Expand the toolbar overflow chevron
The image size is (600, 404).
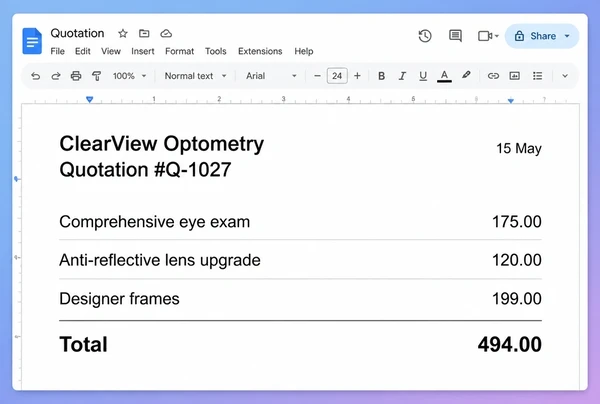(565, 76)
